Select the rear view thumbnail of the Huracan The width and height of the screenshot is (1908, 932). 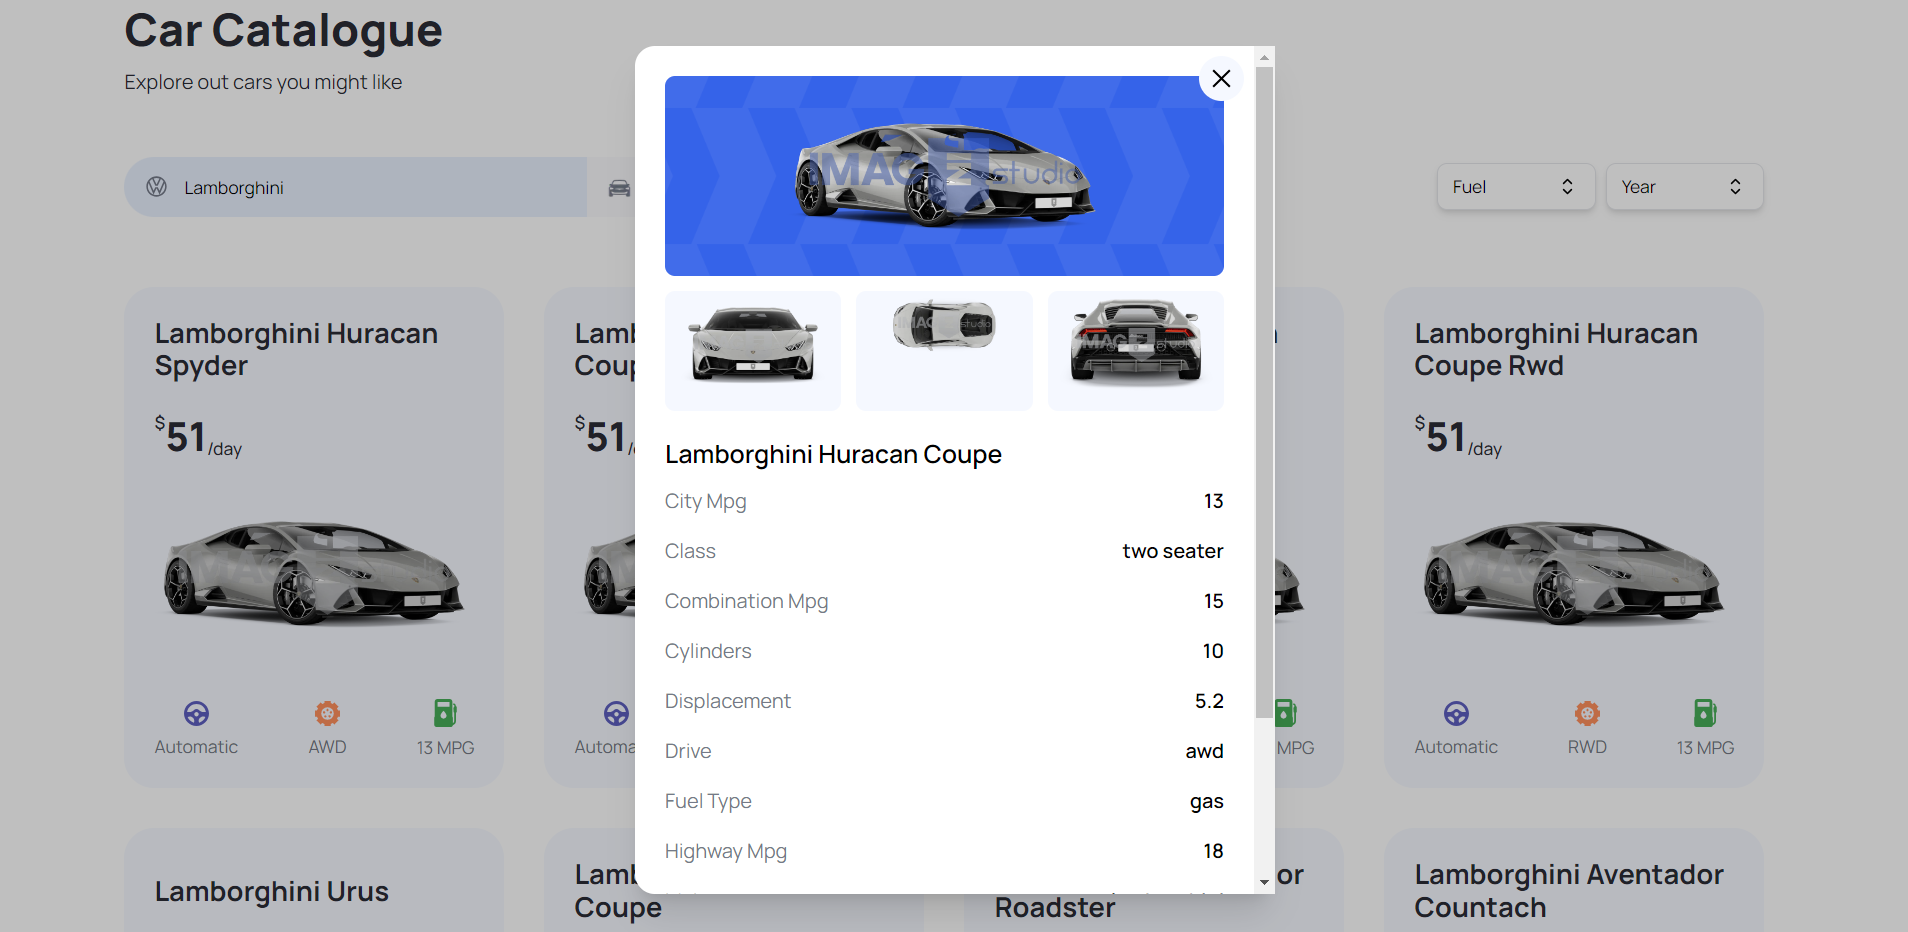pos(1135,350)
